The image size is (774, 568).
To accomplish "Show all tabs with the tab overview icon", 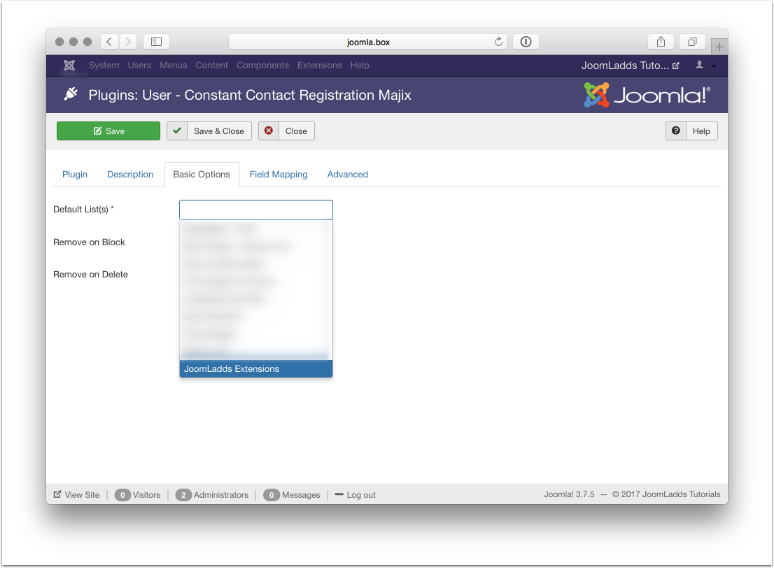I will (x=693, y=42).
